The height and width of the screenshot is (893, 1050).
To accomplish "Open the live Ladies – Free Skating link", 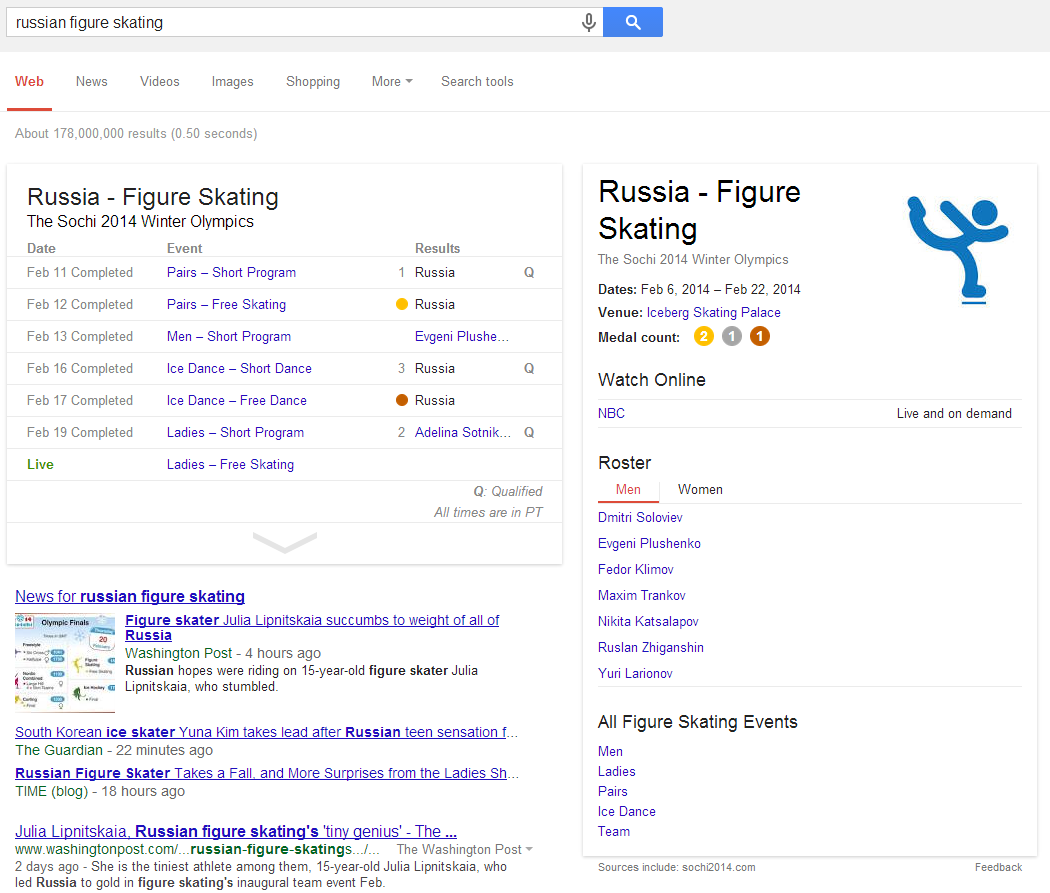I will (x=230, y=465).
